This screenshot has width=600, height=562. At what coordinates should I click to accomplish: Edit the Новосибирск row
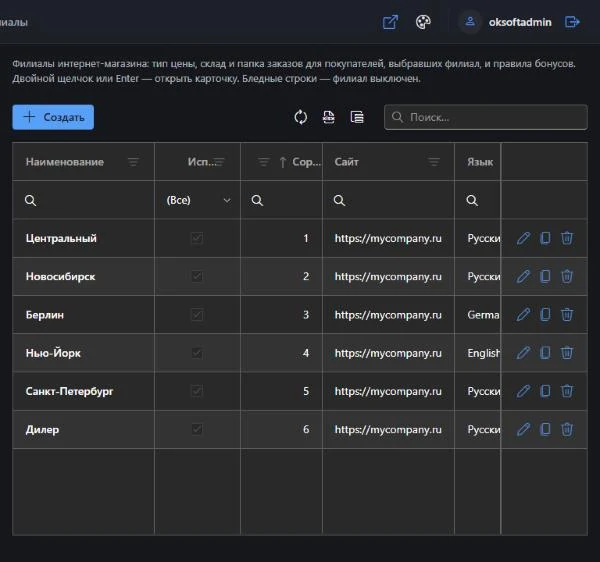pyautogui.click(x=523, y=276)
